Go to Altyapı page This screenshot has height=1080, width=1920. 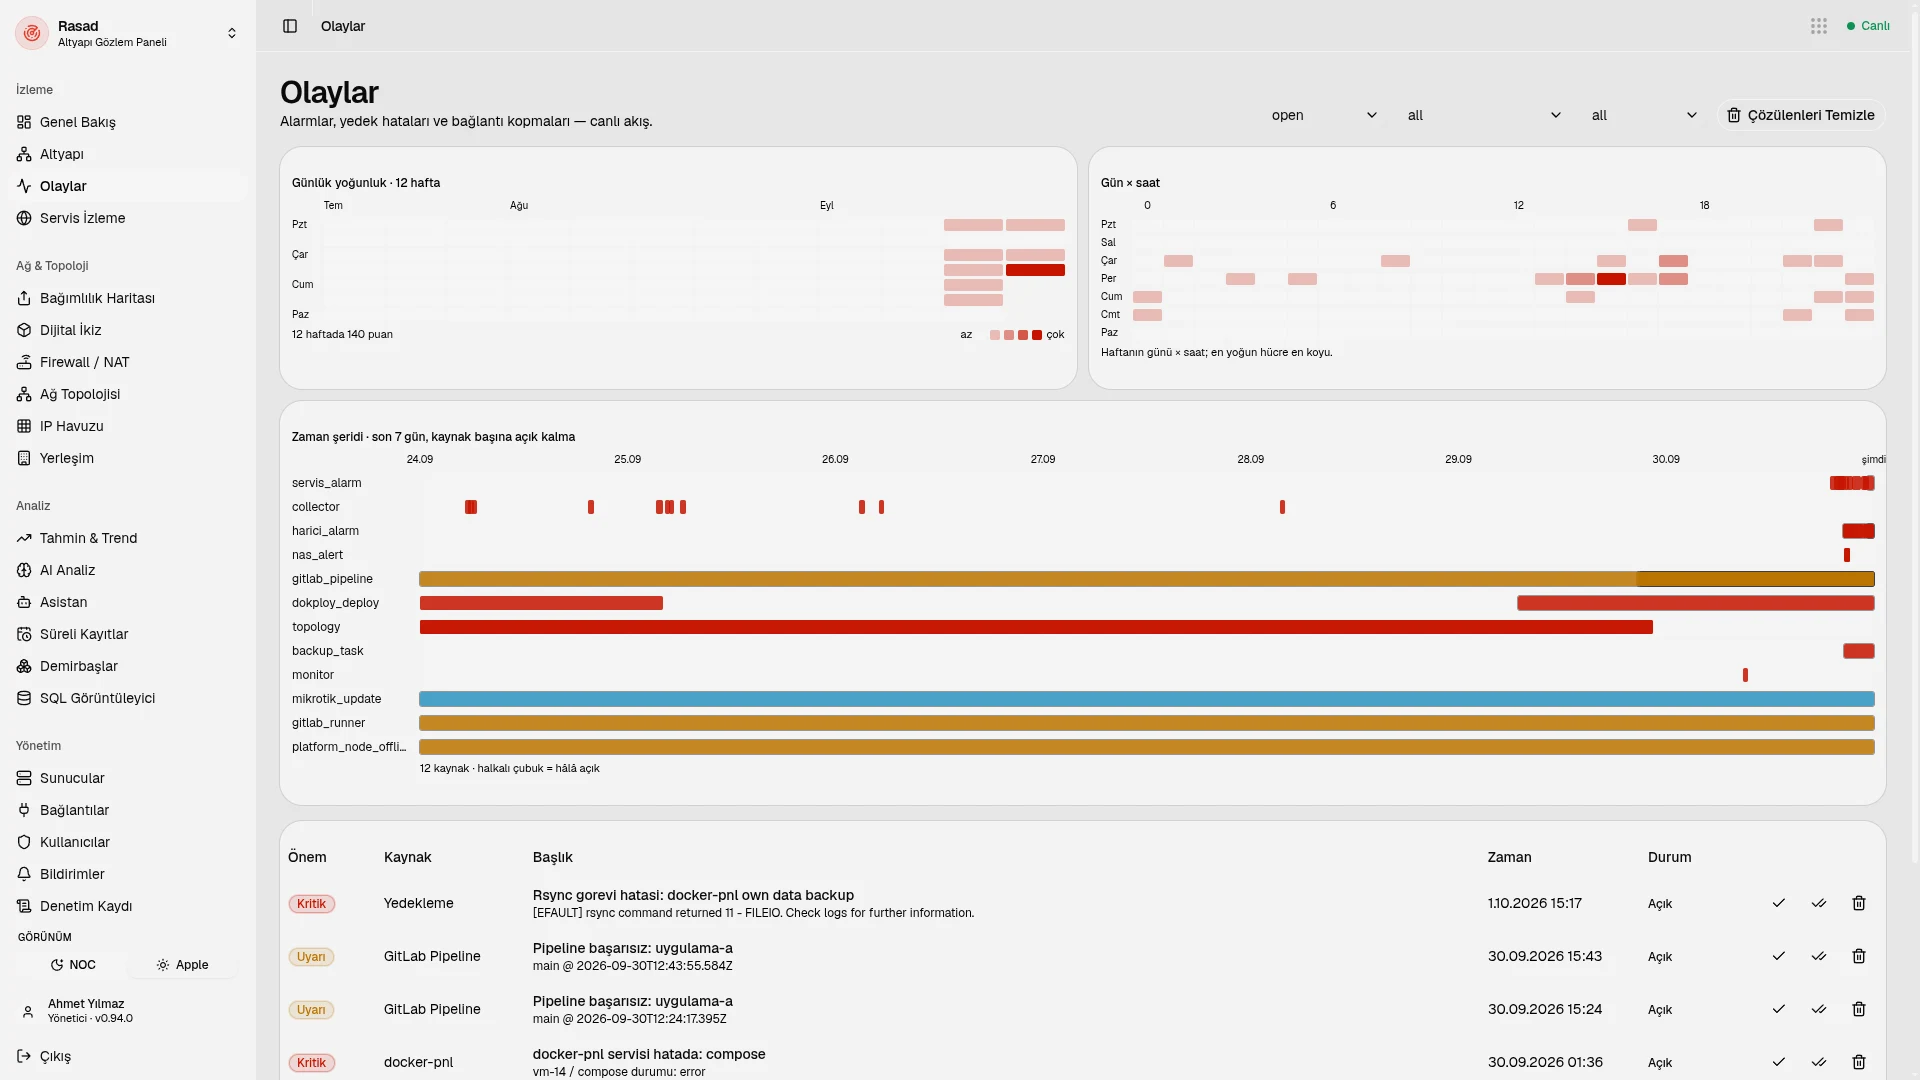[x=128, y=154]
